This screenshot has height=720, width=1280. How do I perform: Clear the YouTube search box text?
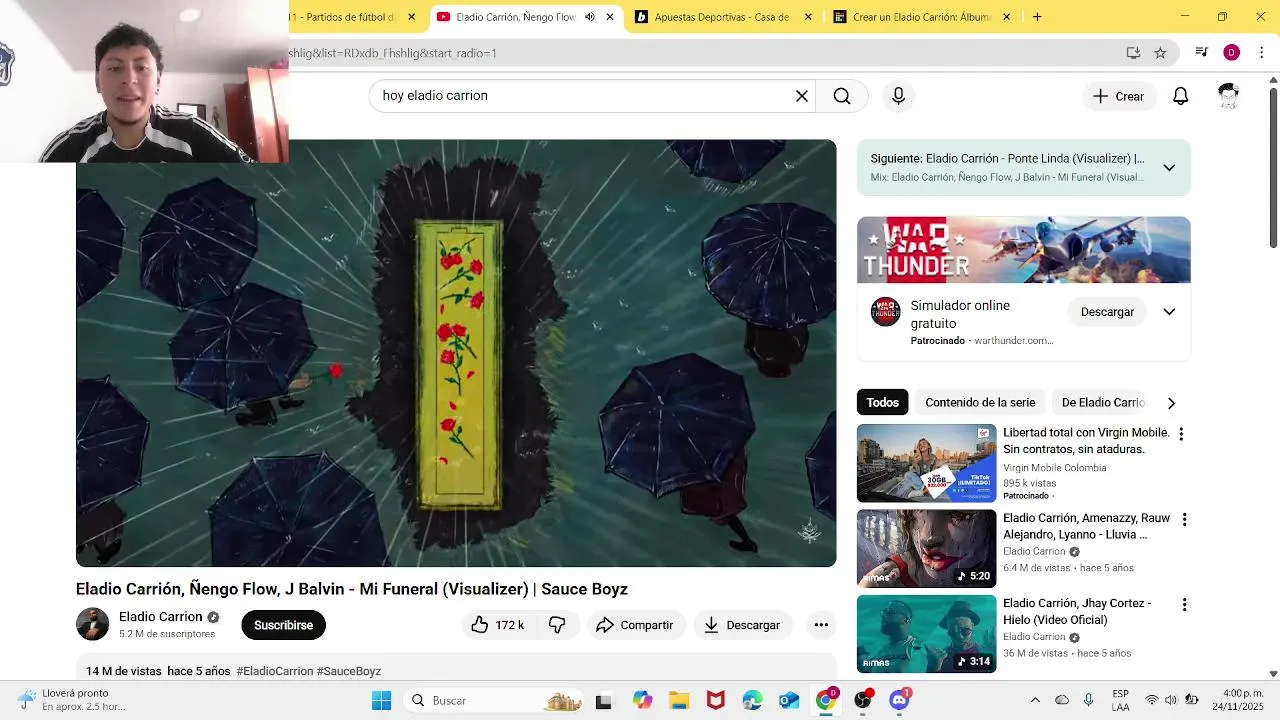click(801, 96)
